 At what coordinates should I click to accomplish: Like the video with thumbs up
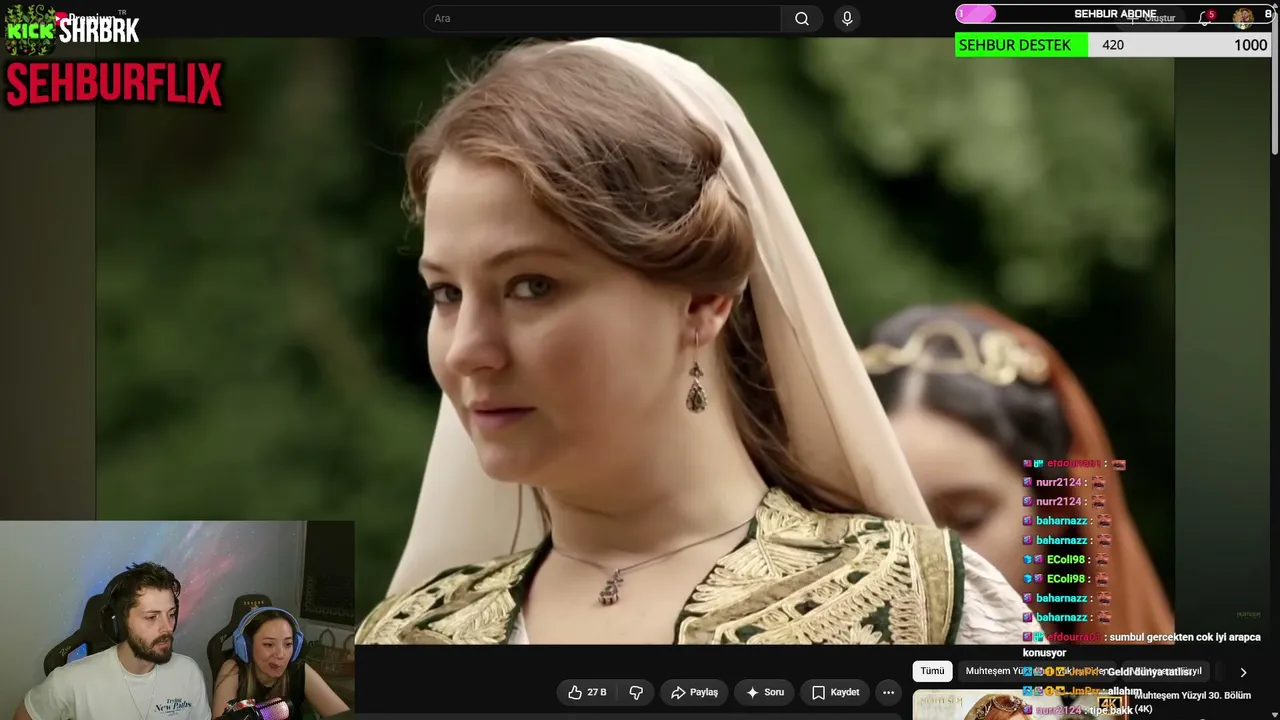coord(587,692)
